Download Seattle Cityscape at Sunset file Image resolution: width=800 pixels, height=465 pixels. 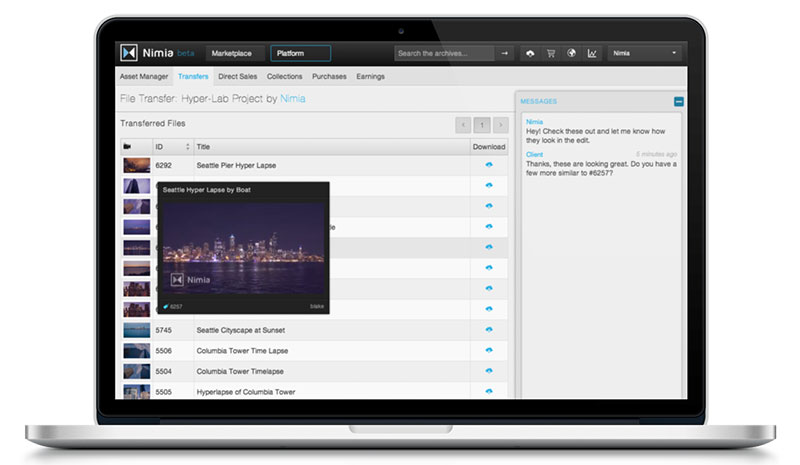pos(489,330)
